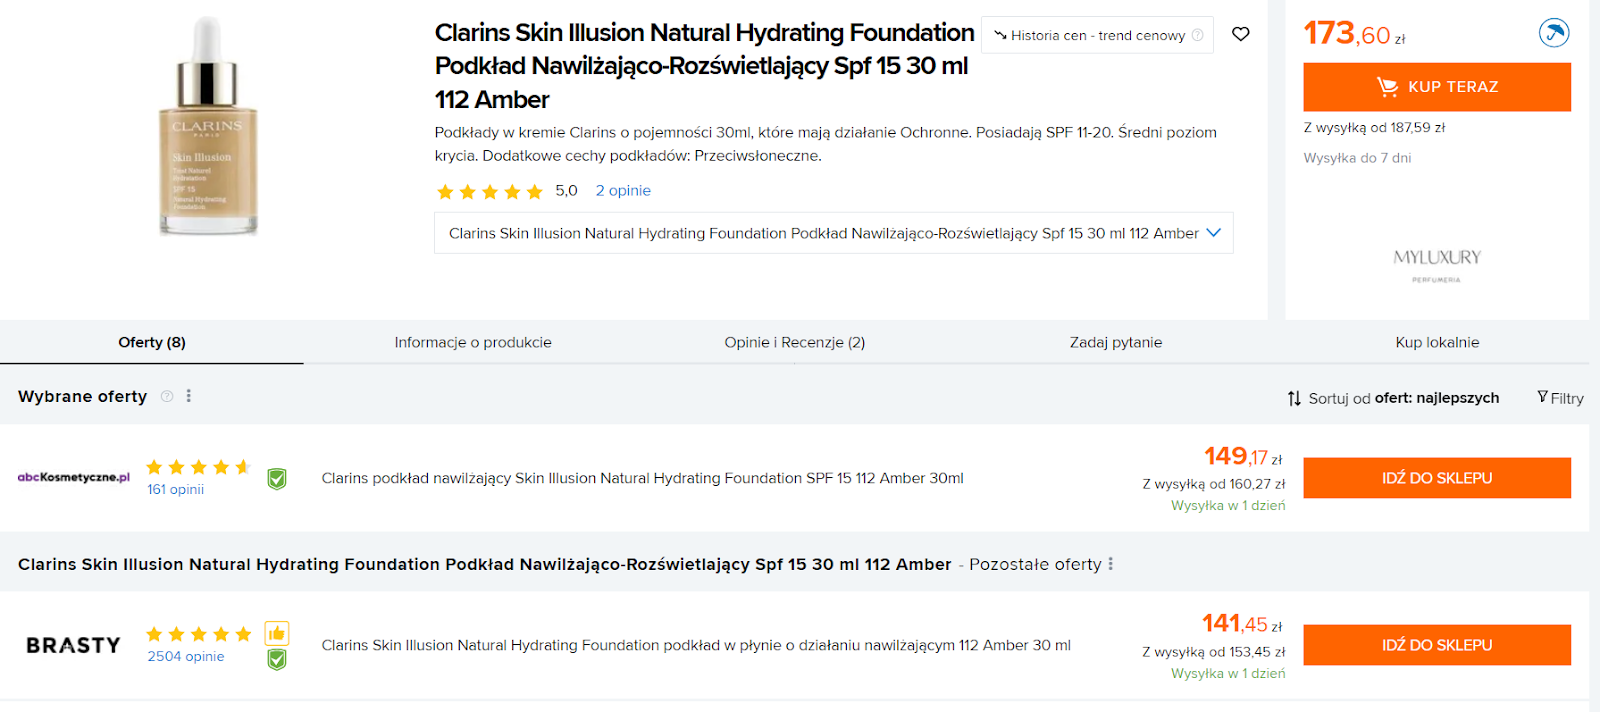Switch to Informacje o produkcie tab

(473, 342)
